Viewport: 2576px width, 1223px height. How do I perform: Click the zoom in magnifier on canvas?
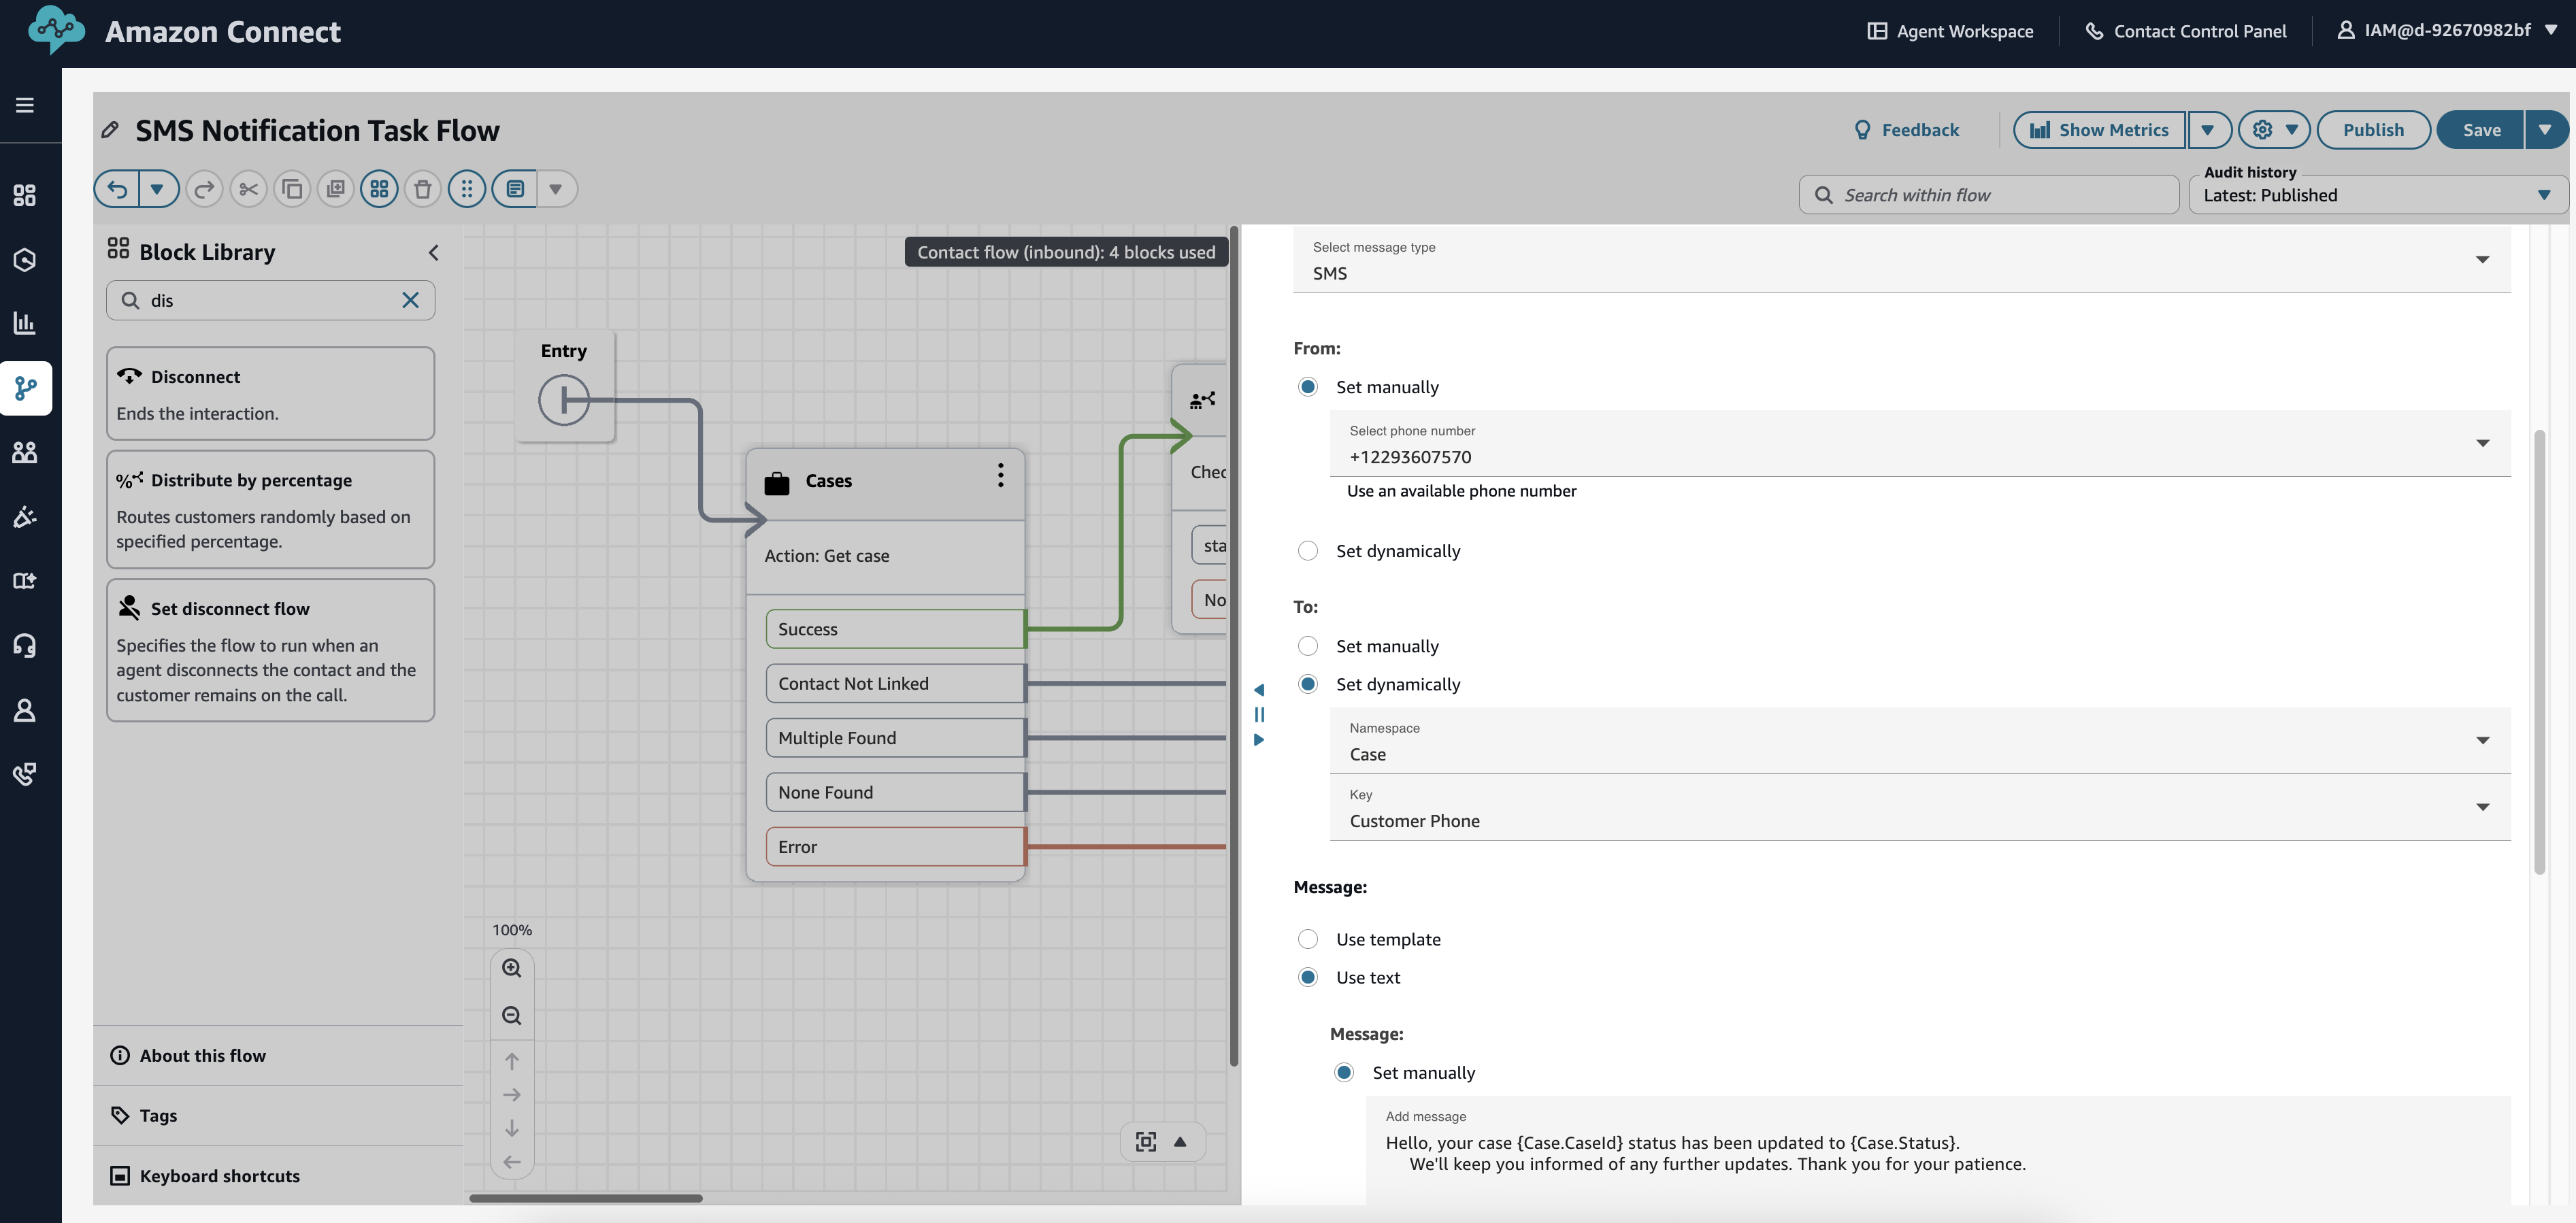511,968
